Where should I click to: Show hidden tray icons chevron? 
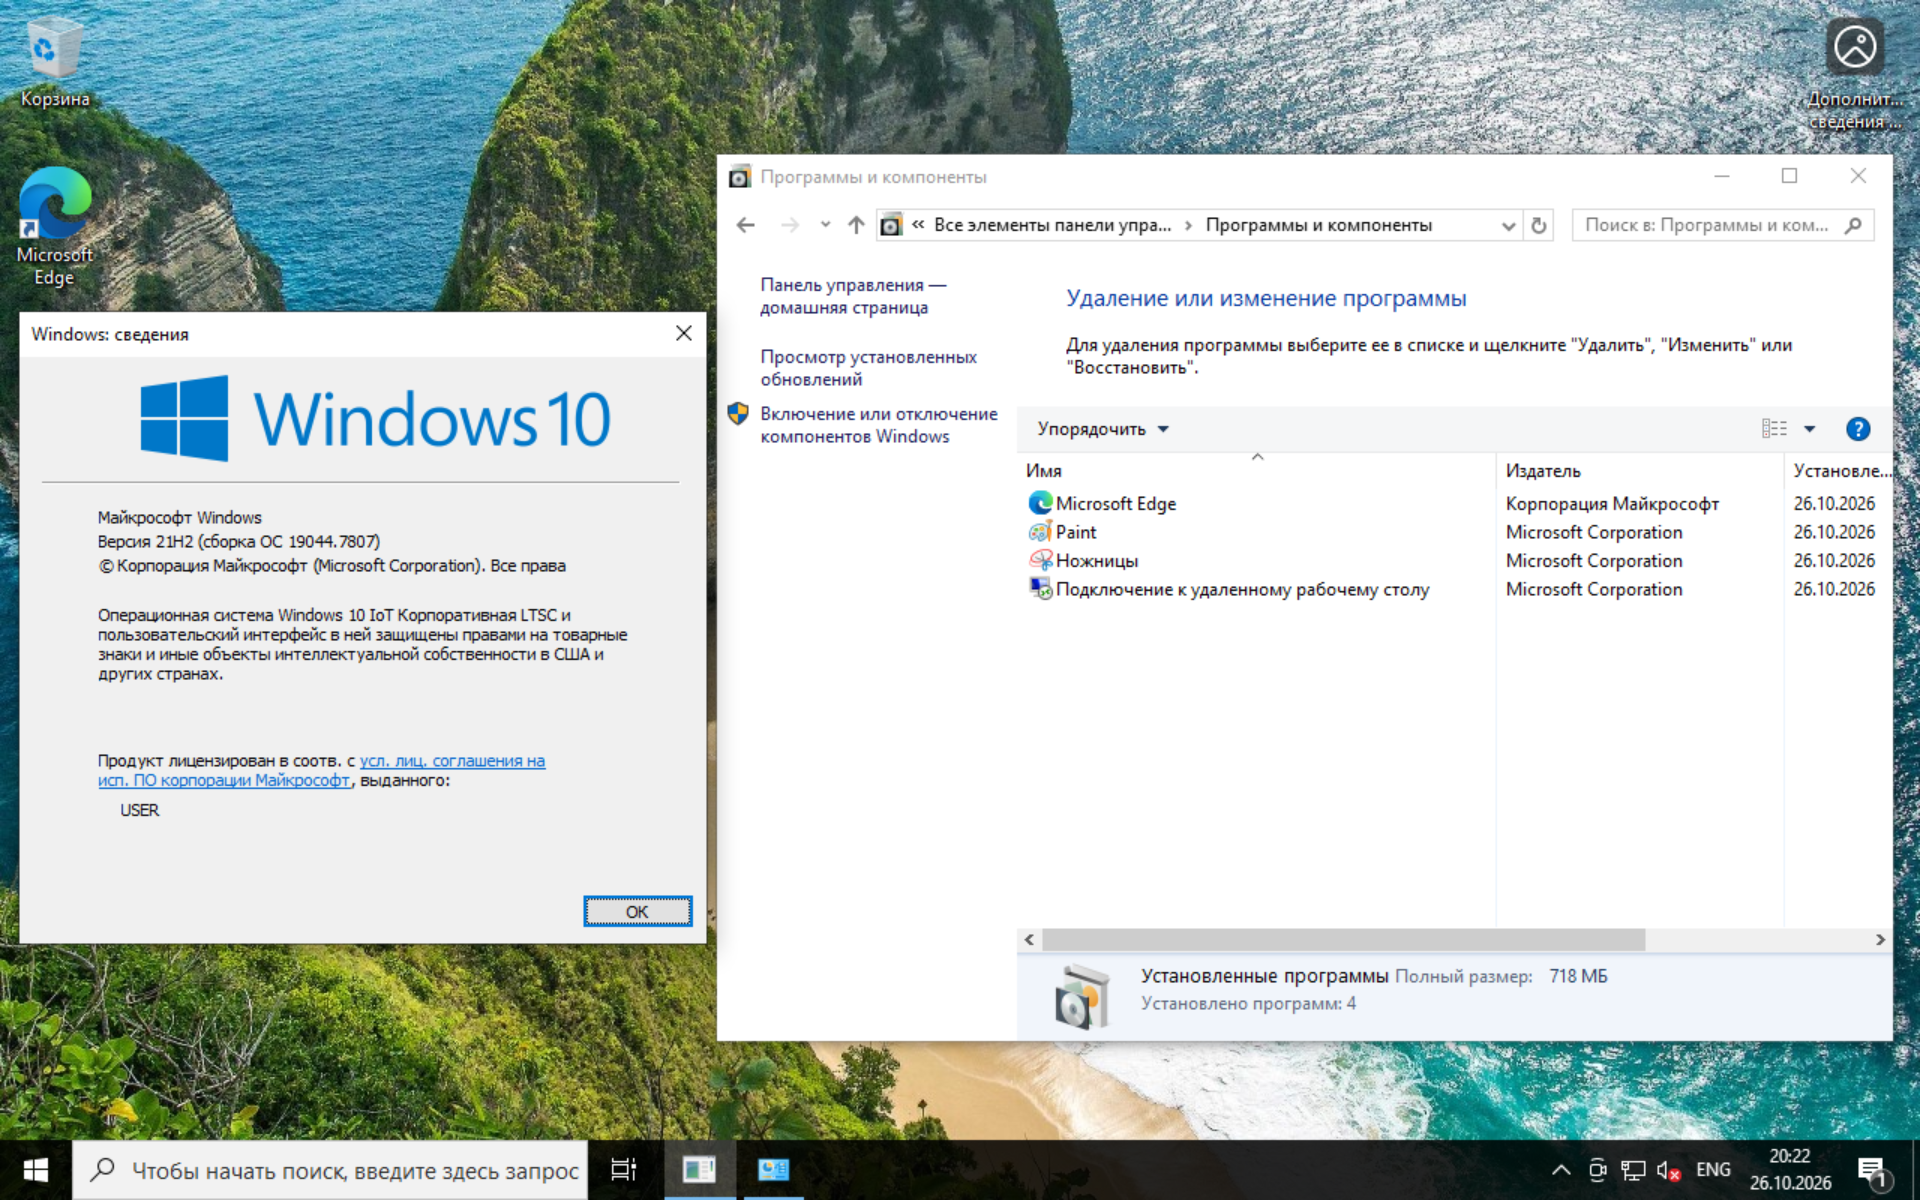(x=1561, y=1170)
